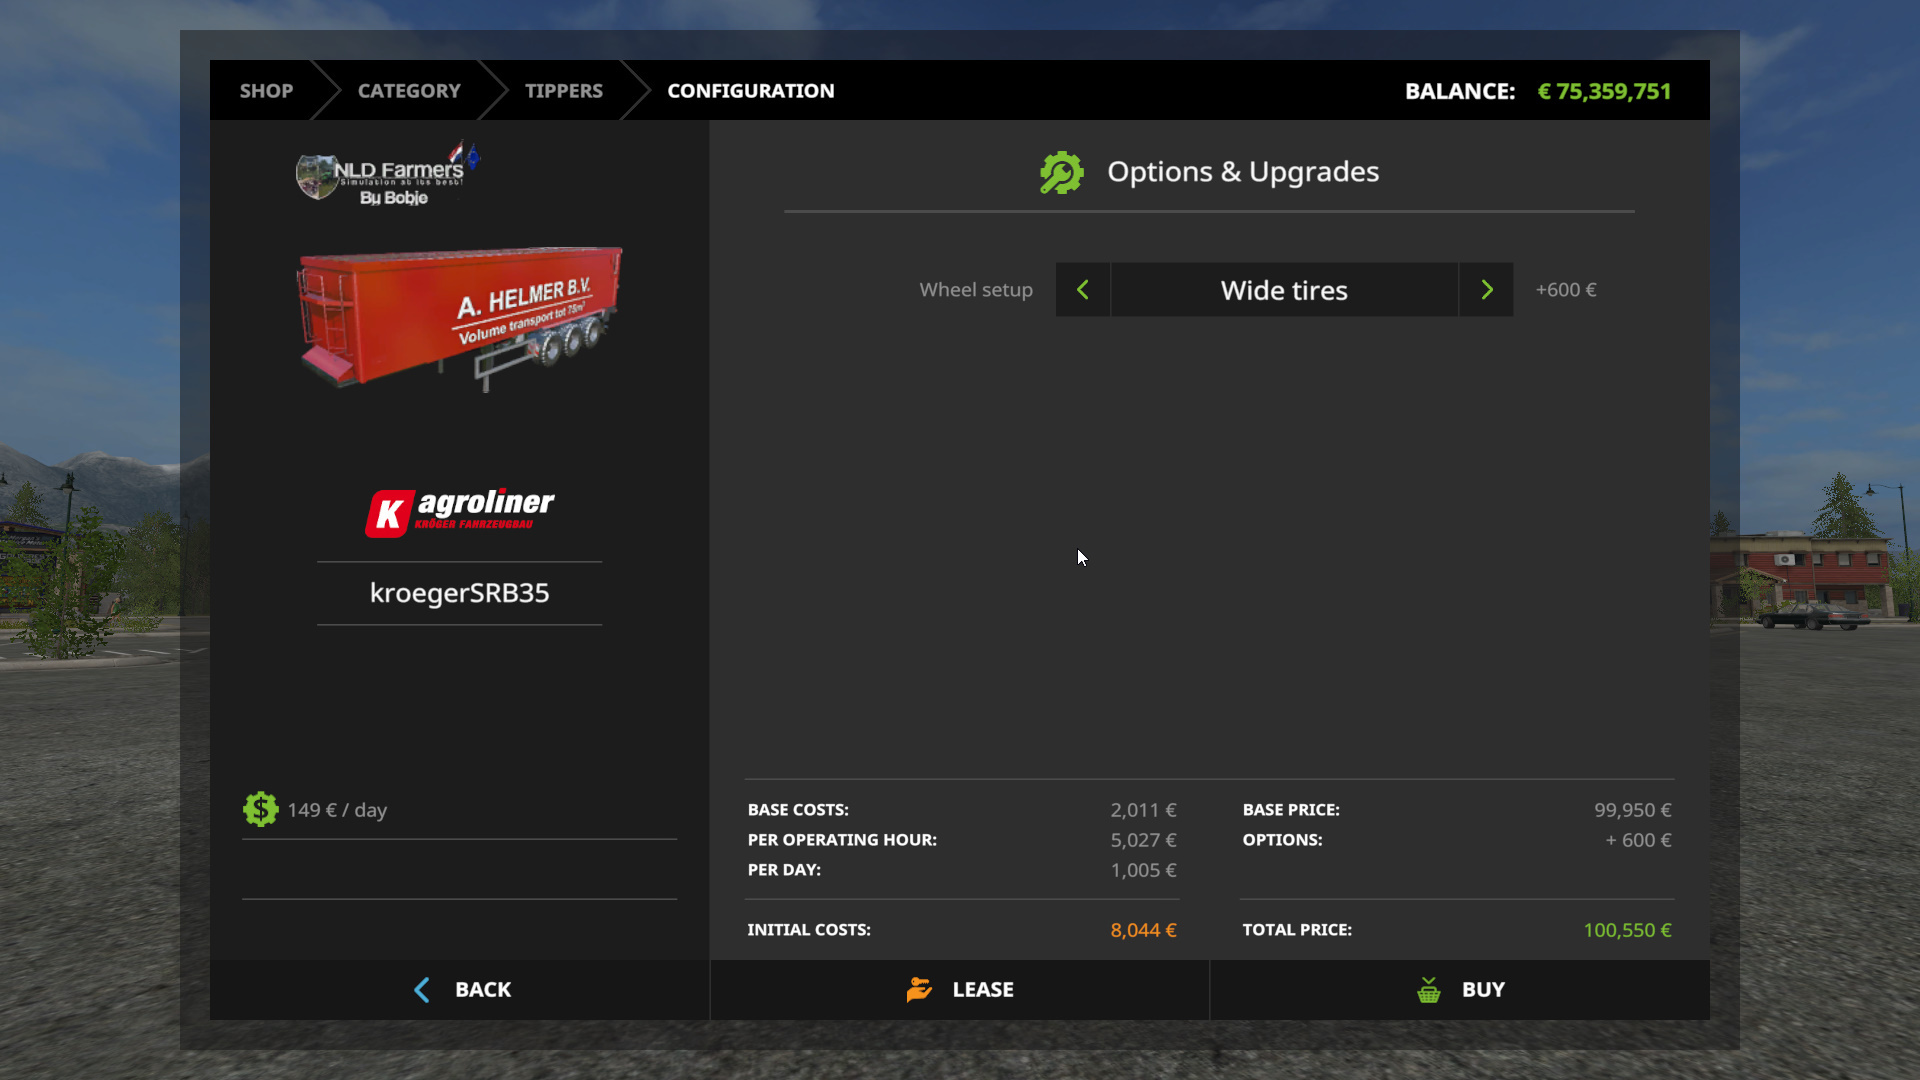The width and height of the screenshot is (1920, 1080).
Task: Click the kroegerSRB35 vehicle name
Action: tap(460, 593)
